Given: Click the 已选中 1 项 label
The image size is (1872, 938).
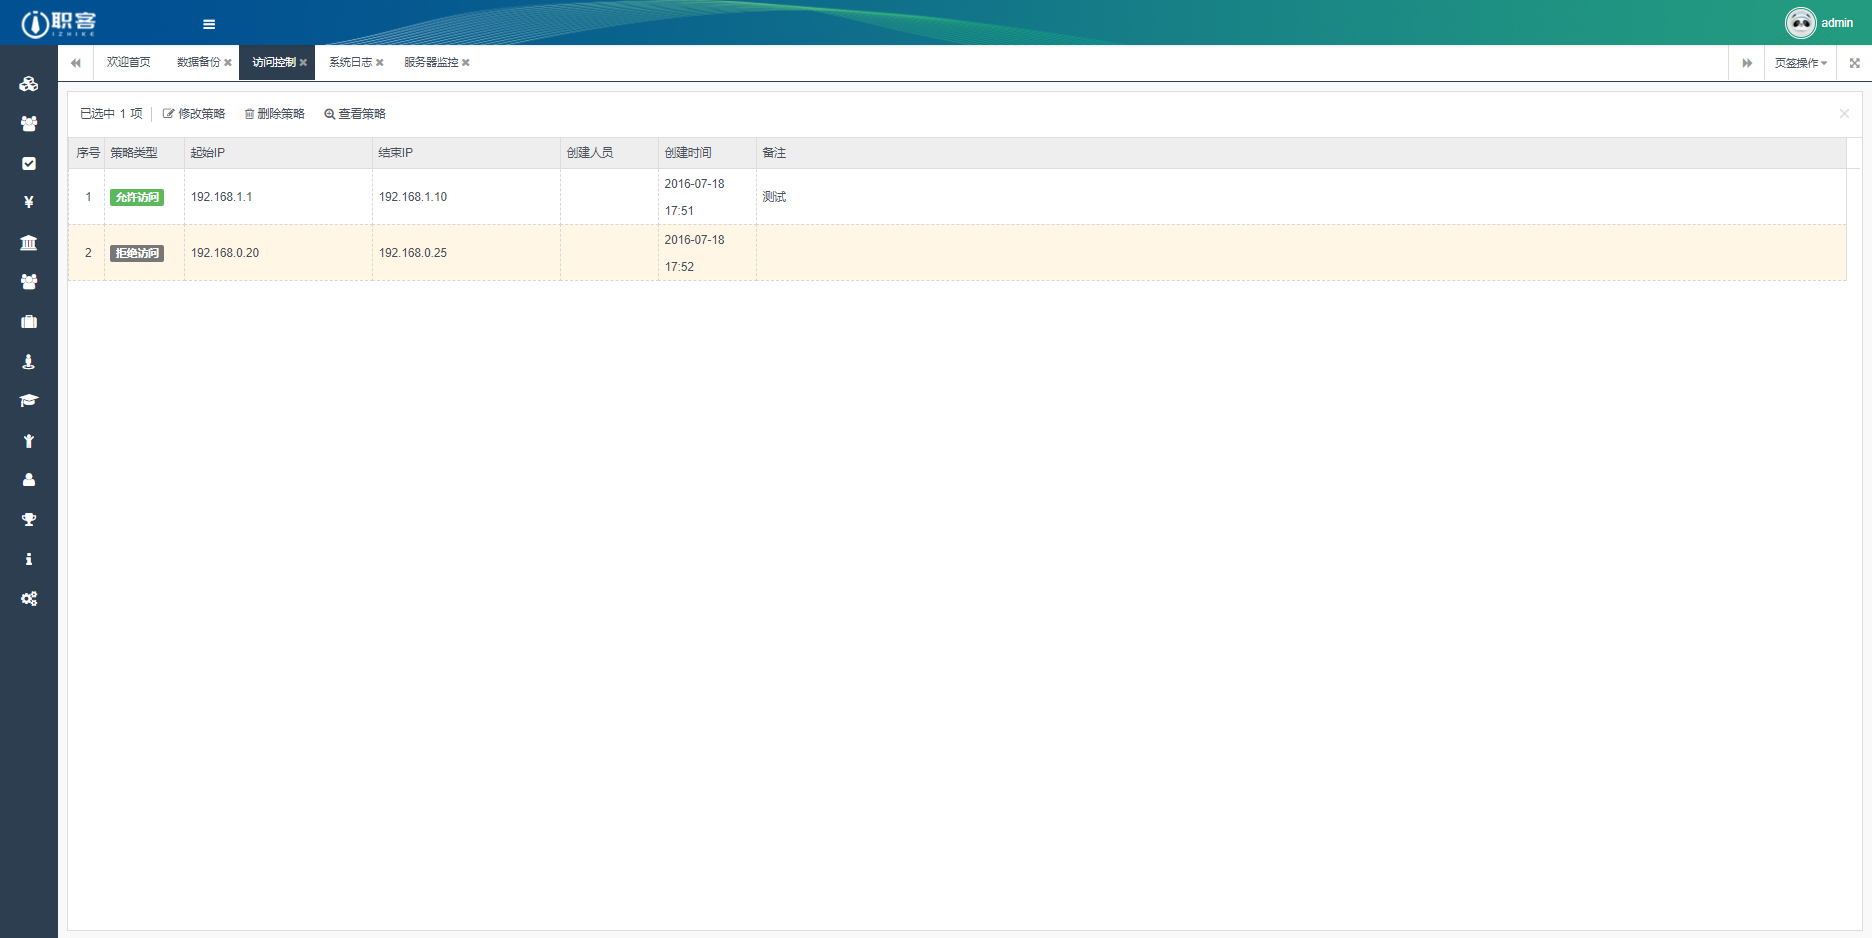Looking at the screenshot, I should [x=111, y=114].
